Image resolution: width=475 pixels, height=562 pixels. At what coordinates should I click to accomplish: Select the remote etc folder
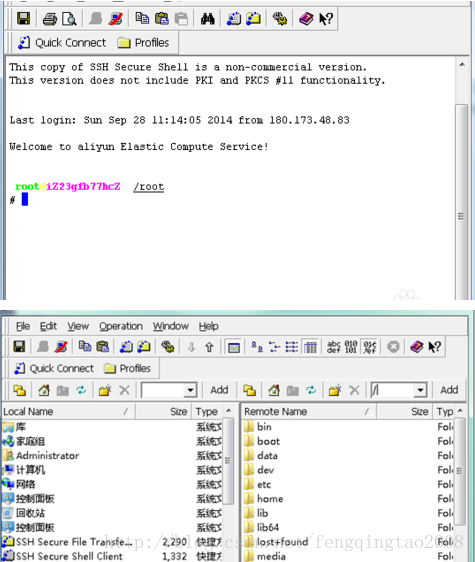(257, 485)
